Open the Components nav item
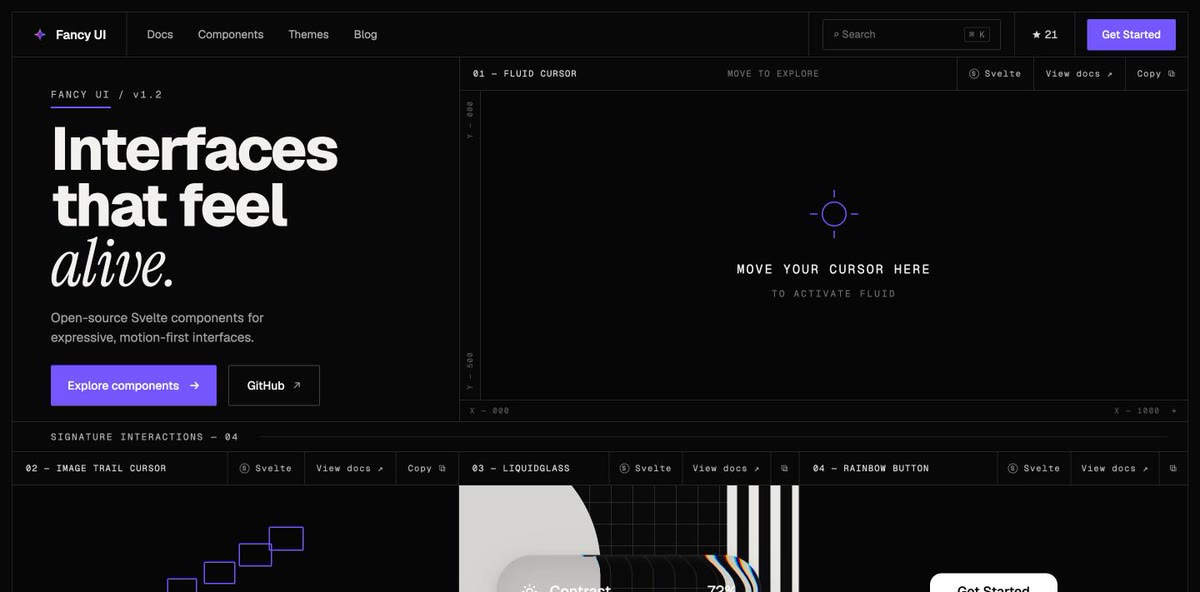This screenshot has width=1200, height=592. [231, 35]
